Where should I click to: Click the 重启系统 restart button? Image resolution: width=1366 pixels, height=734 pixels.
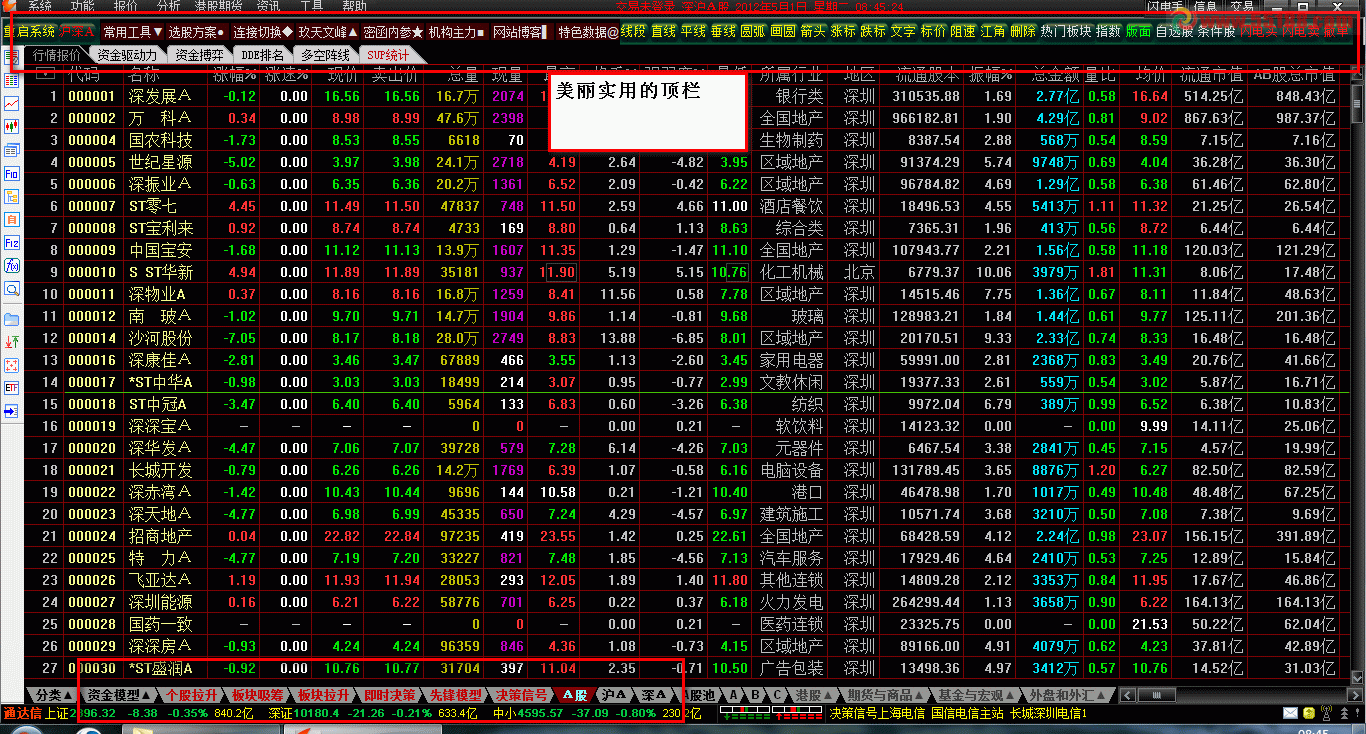point(28,32)
